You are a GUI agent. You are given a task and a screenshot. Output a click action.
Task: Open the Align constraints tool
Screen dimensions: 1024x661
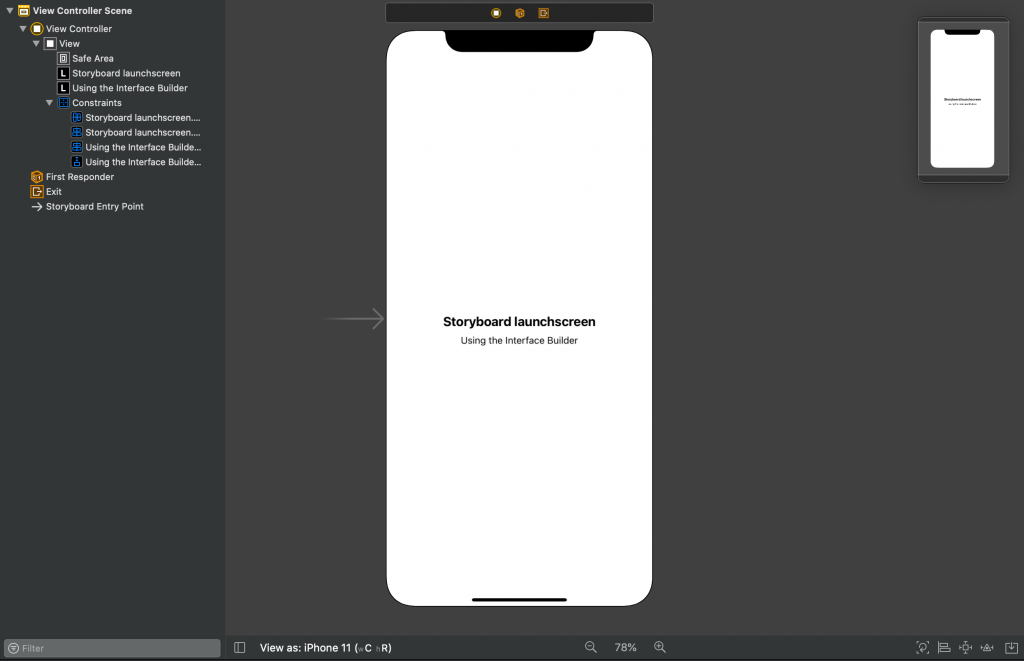click(x=944, y=648)
